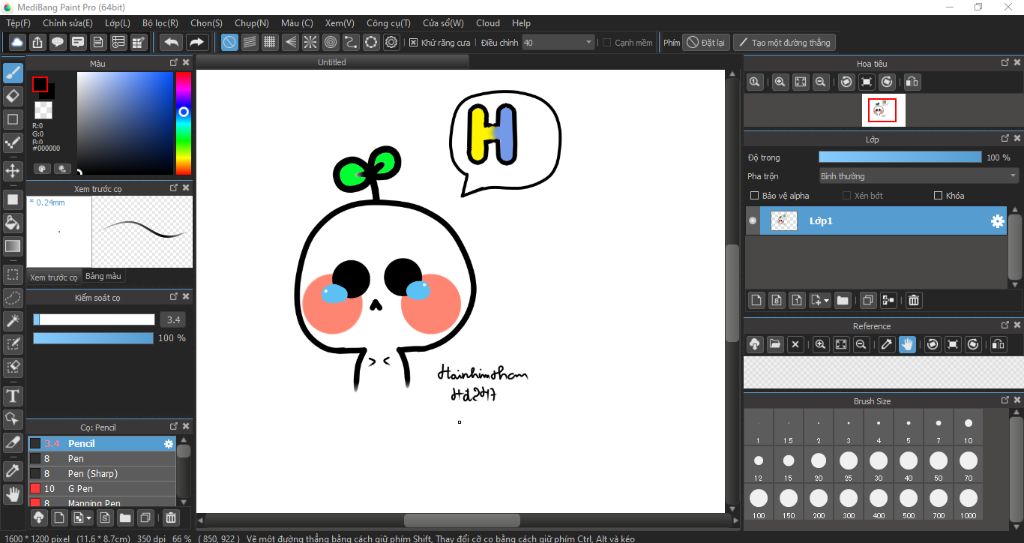Open the cloud icon in top toolbar
The height and width of the screenshot is (543, 1024).
pyautogui.click(x=17, y=42)
